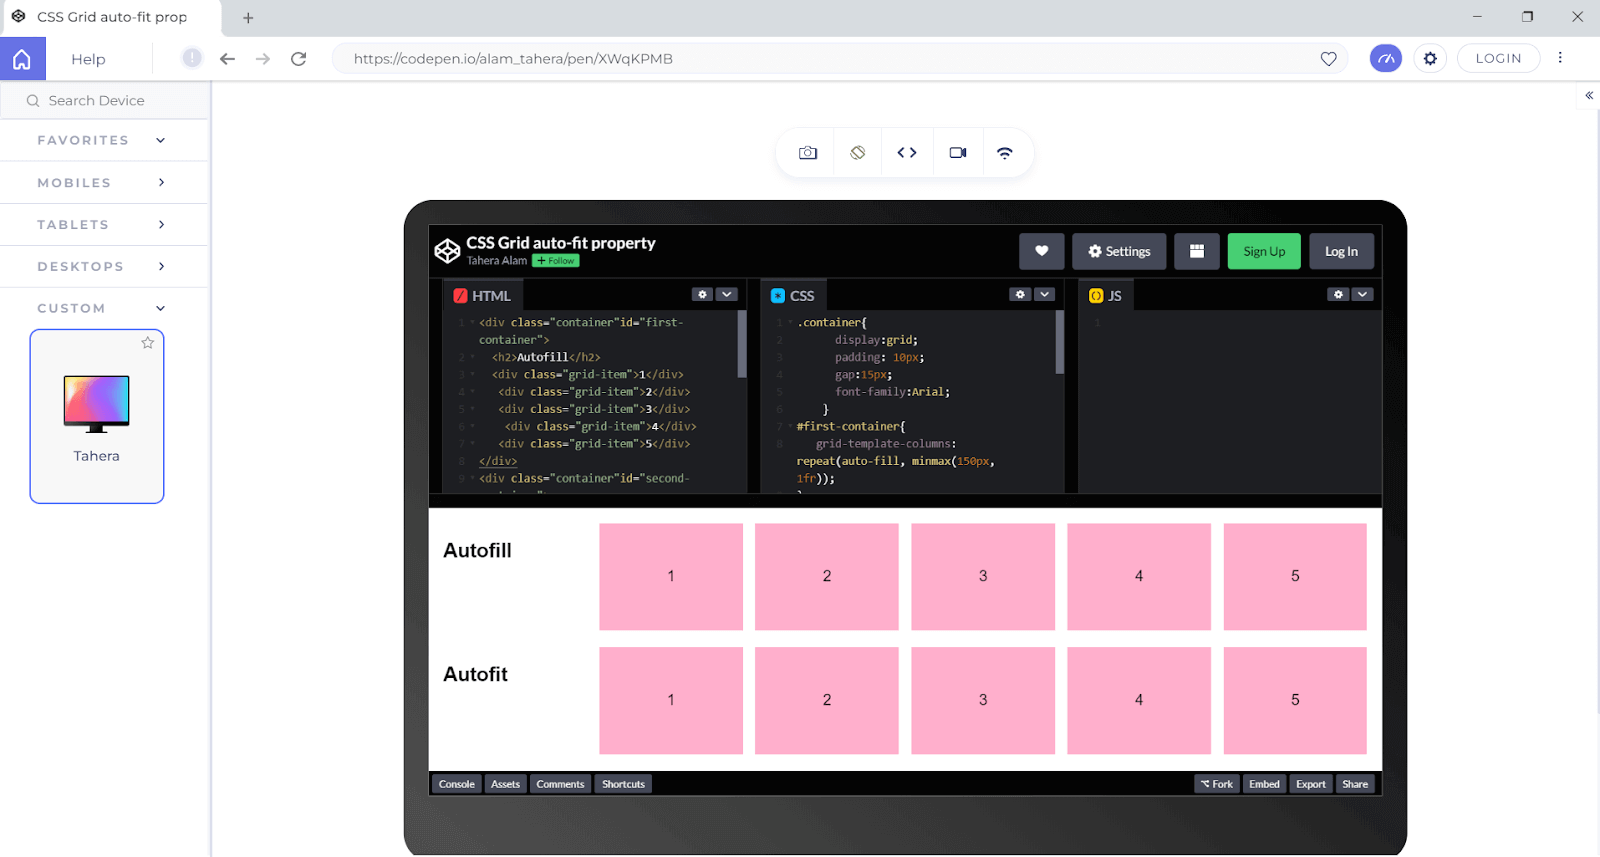Take a screenshot with the camera icon
The width and height of the screenshot is (1600, 857).
pyautogui.click(x=808, y=153)
